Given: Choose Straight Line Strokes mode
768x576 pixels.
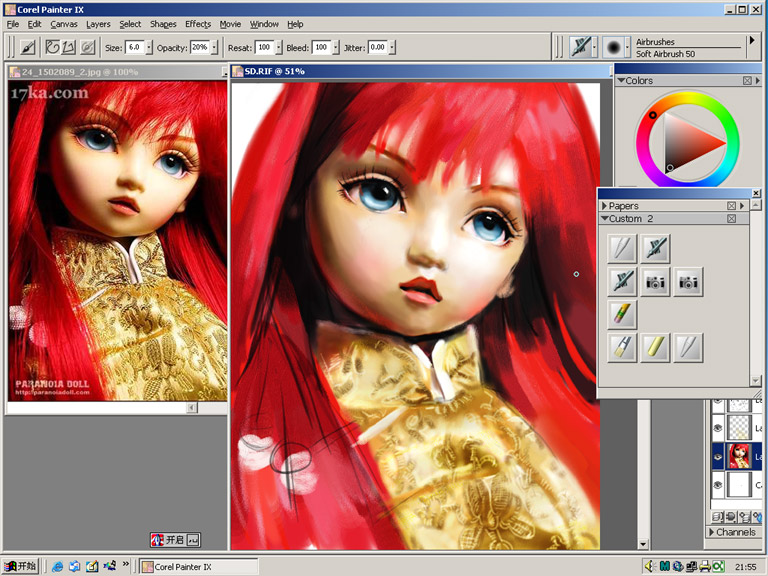Looking at the screenshot, I should click(69, 48).
